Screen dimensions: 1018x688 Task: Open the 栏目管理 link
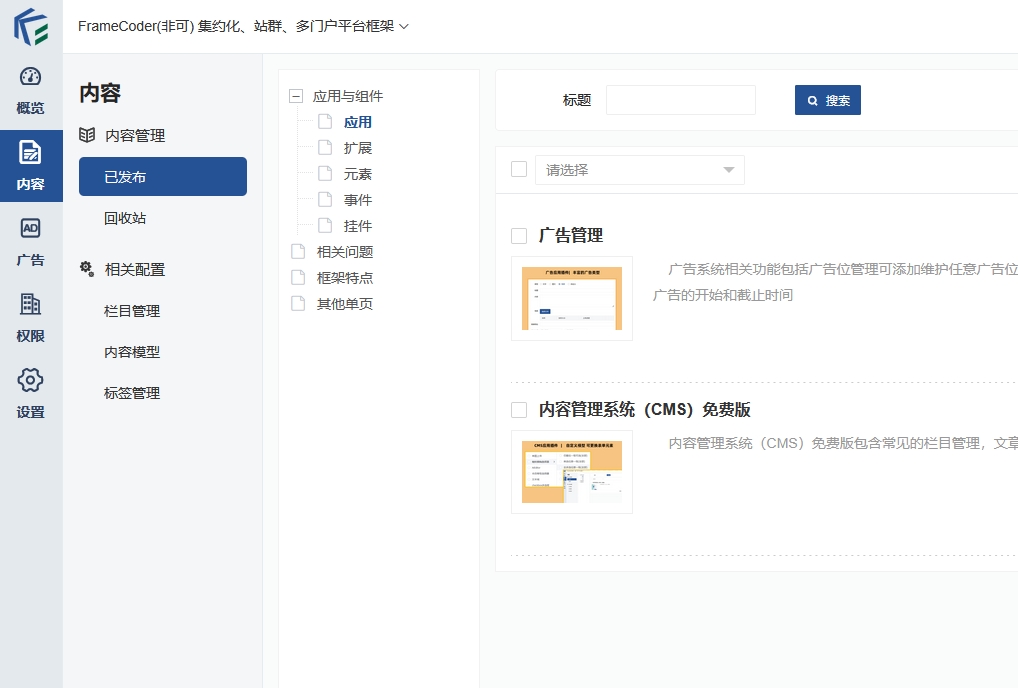tap(132, 311)
